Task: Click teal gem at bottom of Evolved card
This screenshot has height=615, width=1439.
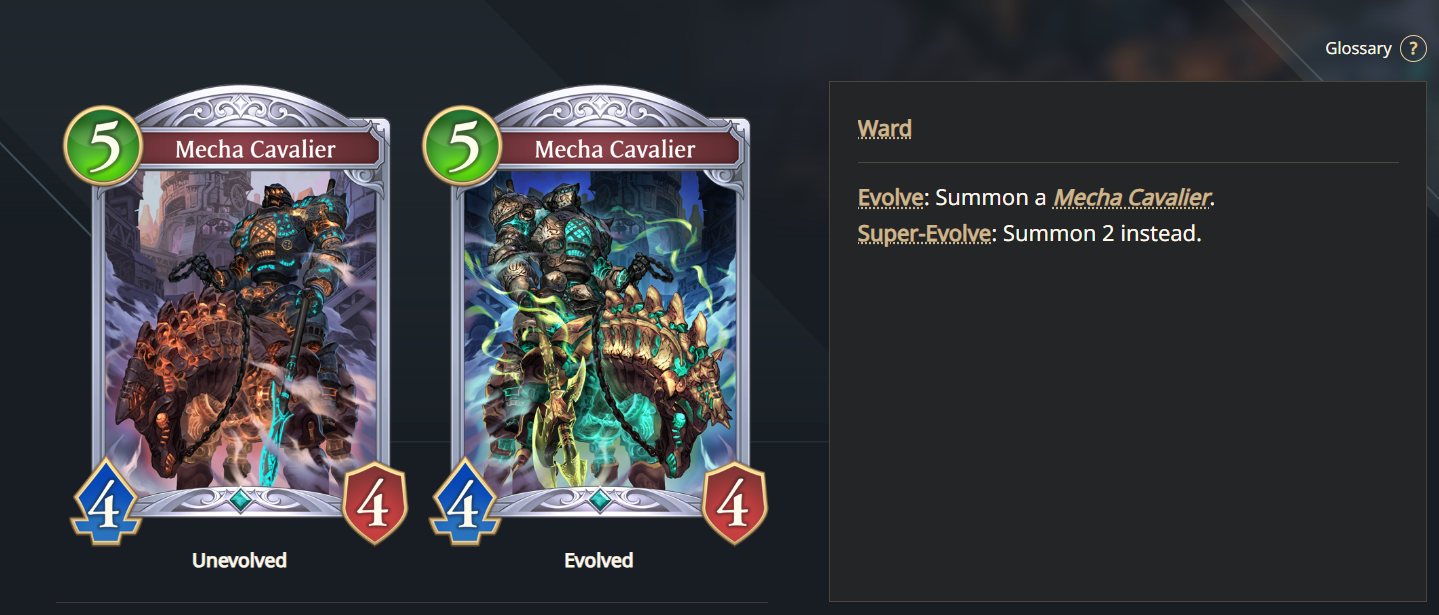Action: (599, 500)
